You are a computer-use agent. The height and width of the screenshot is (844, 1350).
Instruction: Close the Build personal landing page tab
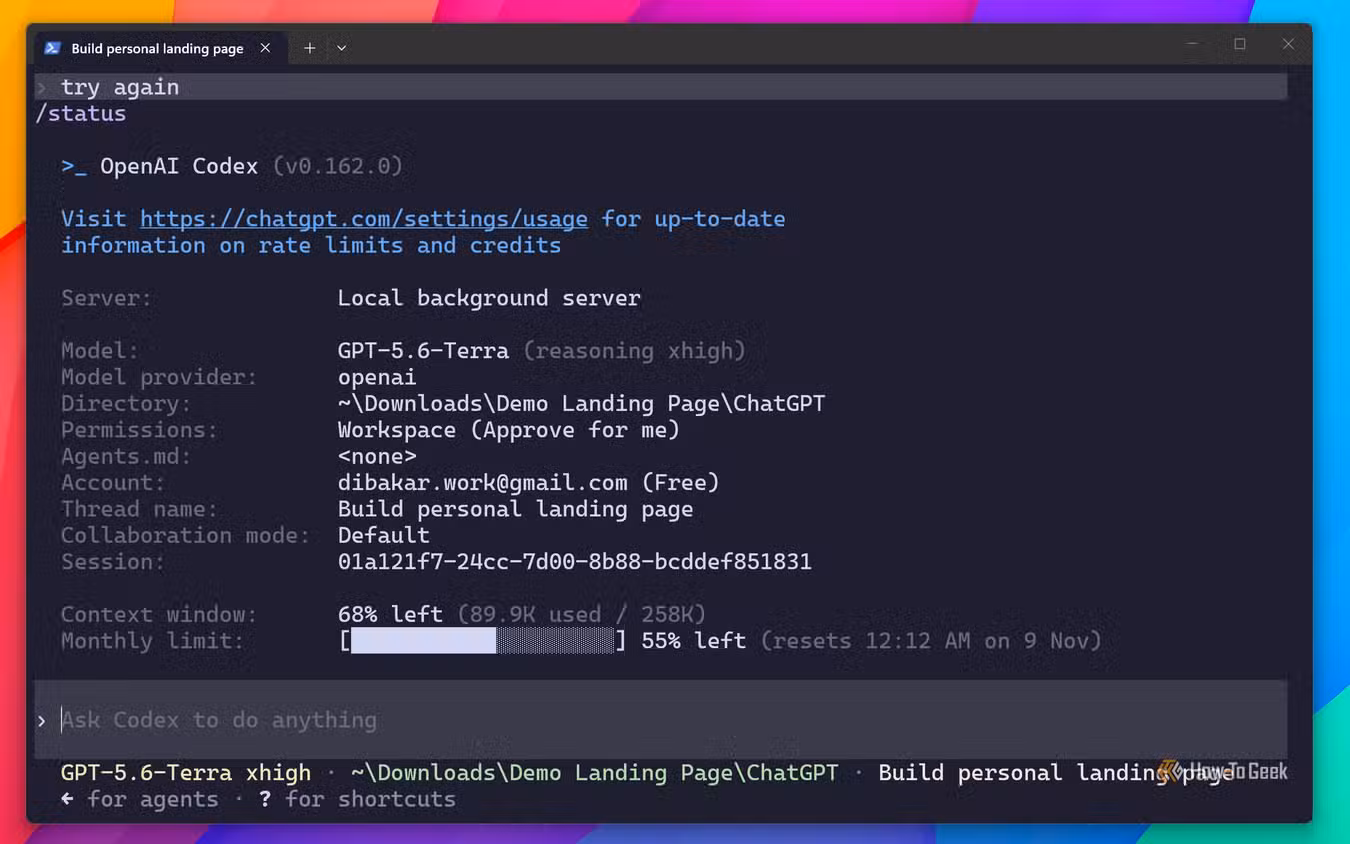tap(265, 48)
